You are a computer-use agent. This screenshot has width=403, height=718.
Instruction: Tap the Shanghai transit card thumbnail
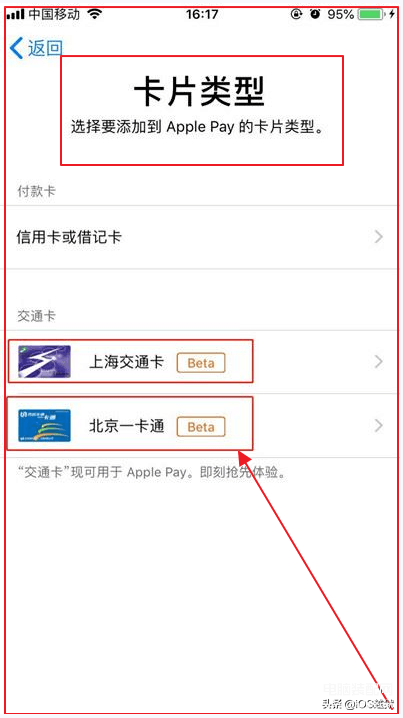tap(44, 362)
